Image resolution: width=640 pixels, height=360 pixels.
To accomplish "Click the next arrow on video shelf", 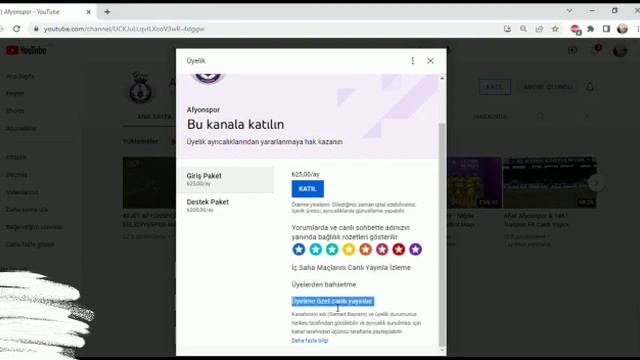I will click(596, 183).
